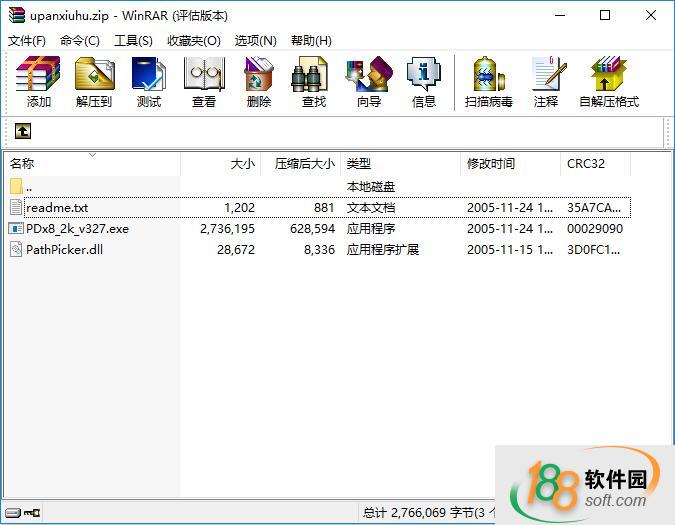Open the parent folder ".." entry
The image size is (675, 525).
[29, 187]
